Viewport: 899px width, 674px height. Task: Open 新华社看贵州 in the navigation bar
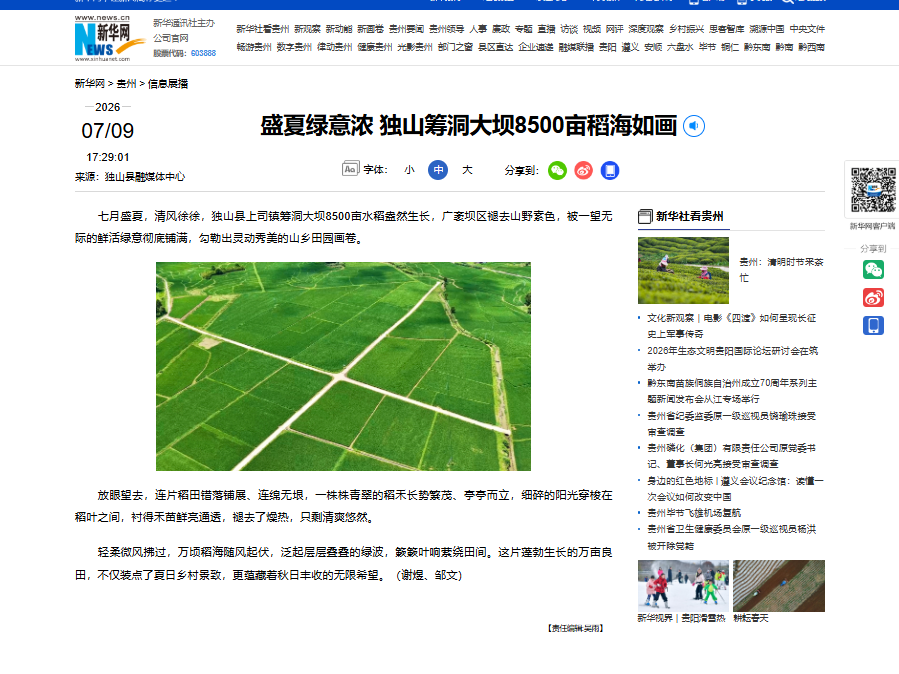point(263,29)
